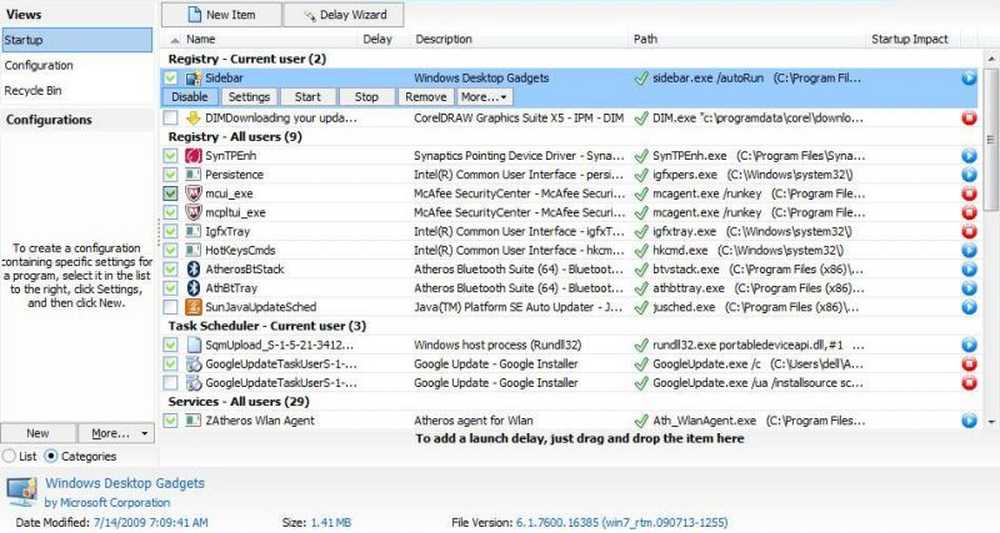Click blue impact icon for ZAtheros Wlan Agent
The width and height of the screenshot is (1000, 533).
pyautogui.click(x=969, y=421)
